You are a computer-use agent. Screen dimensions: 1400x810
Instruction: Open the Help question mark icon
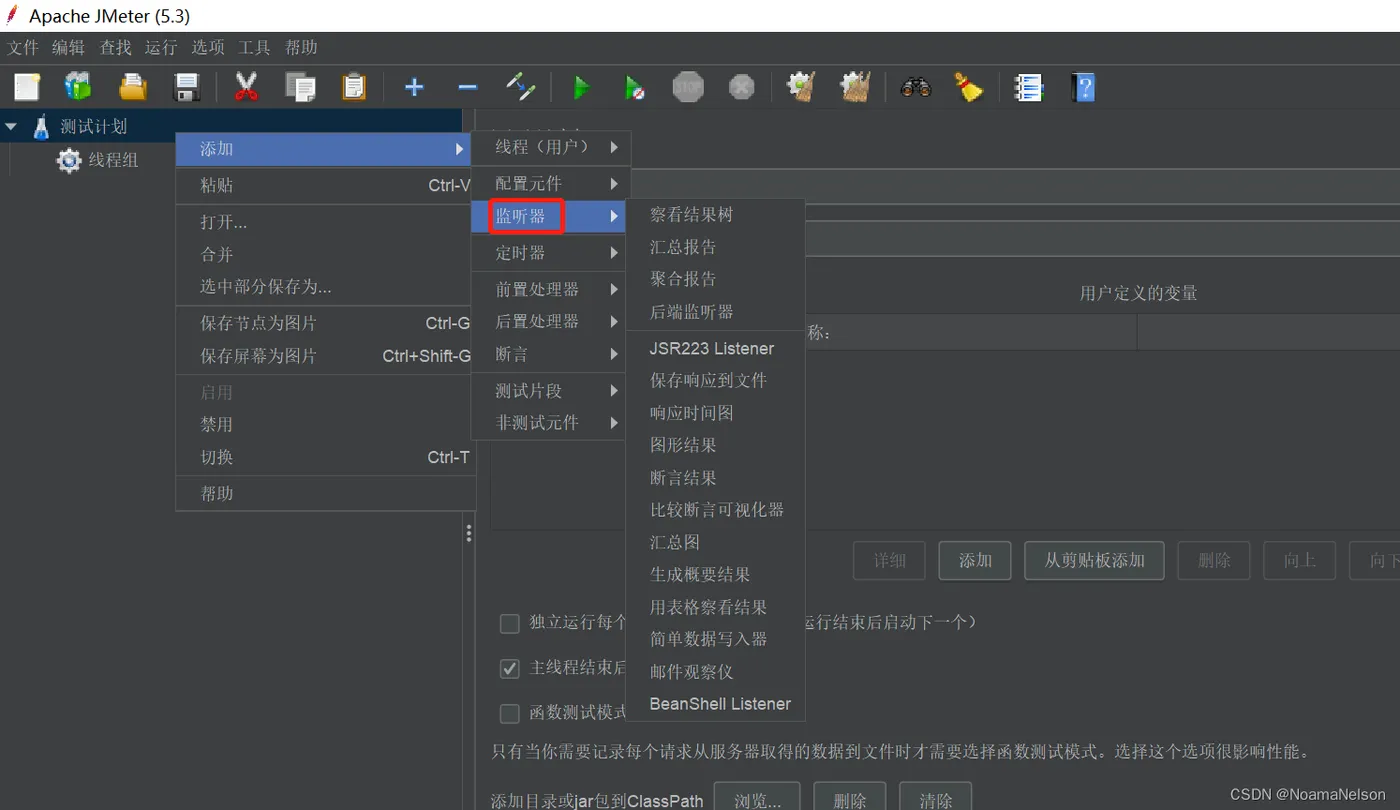coord(1082,87)
